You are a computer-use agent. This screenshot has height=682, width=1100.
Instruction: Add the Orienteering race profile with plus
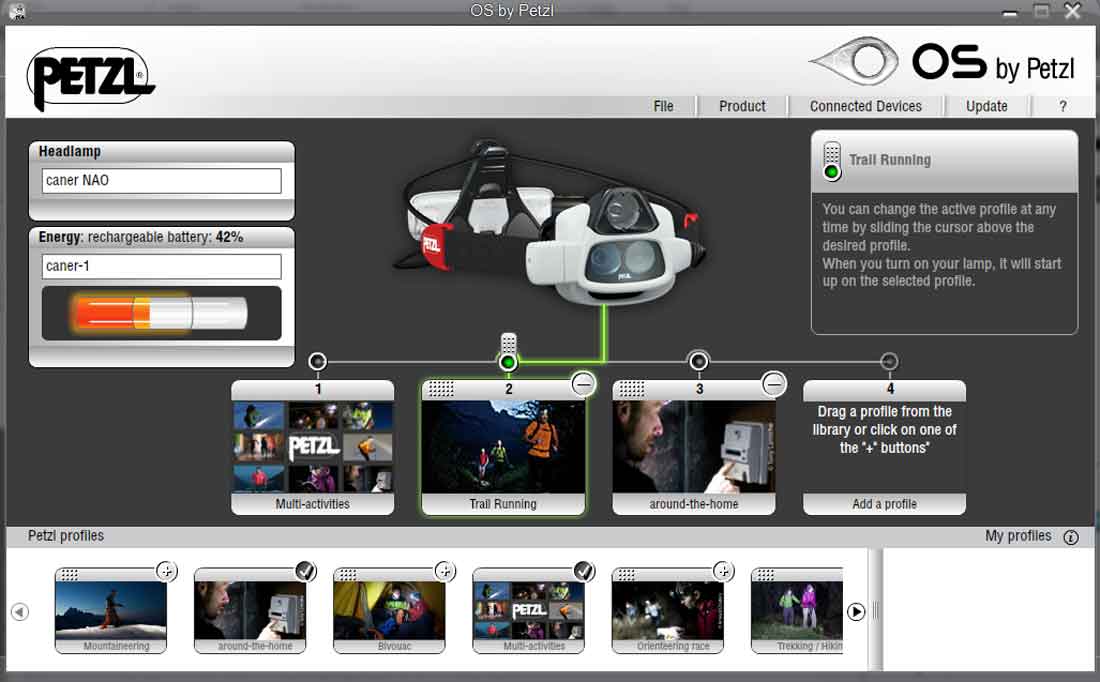coord(723,571)
